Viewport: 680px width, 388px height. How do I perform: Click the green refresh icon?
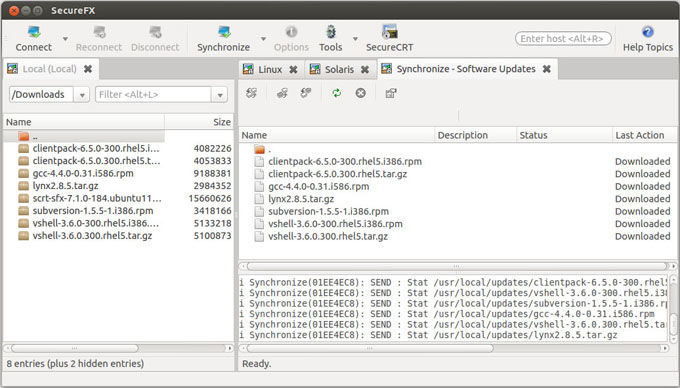tap(337, 93)
